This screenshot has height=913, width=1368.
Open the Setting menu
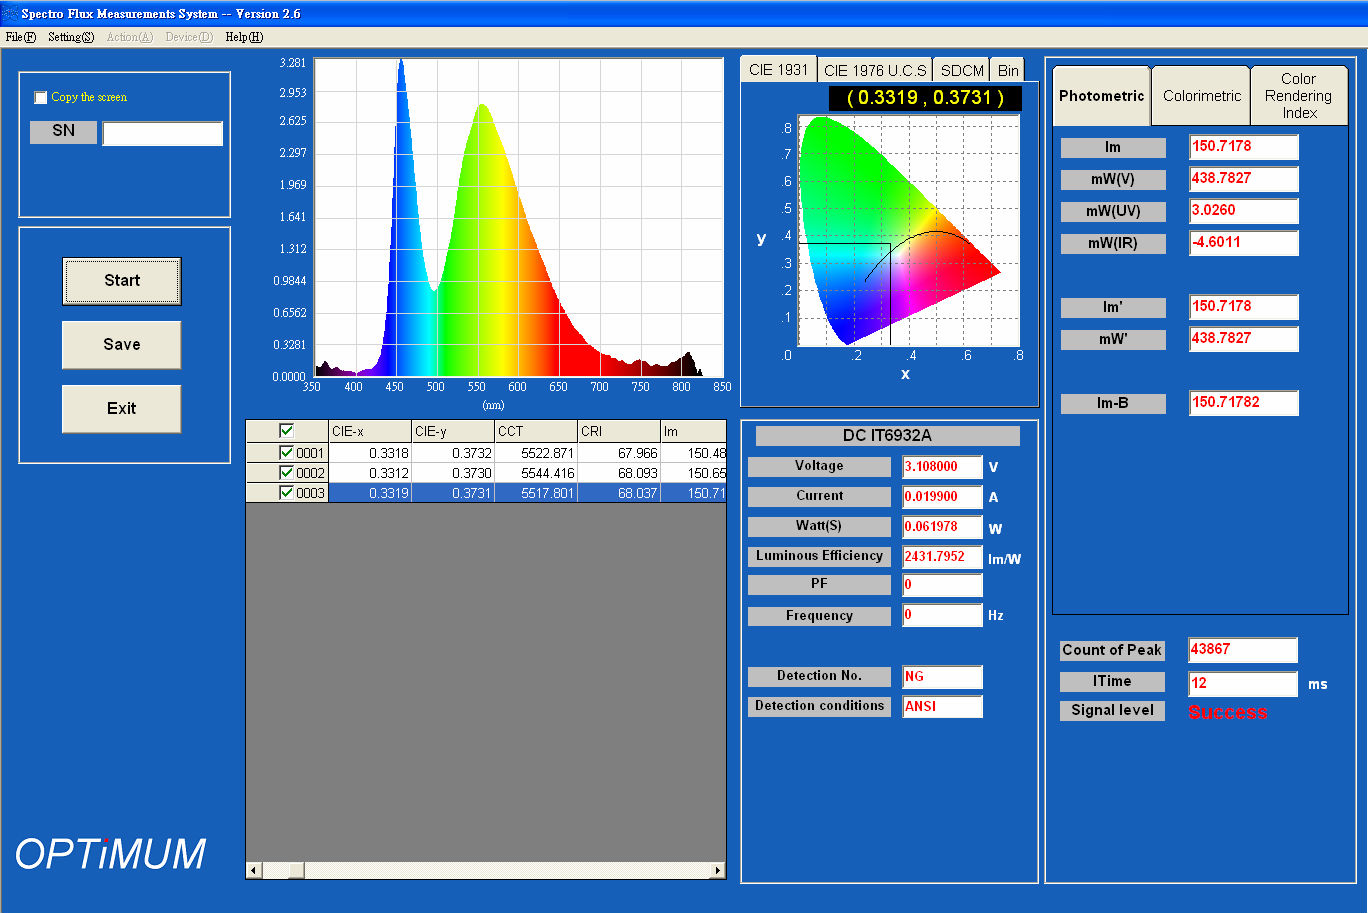[71, 37]
